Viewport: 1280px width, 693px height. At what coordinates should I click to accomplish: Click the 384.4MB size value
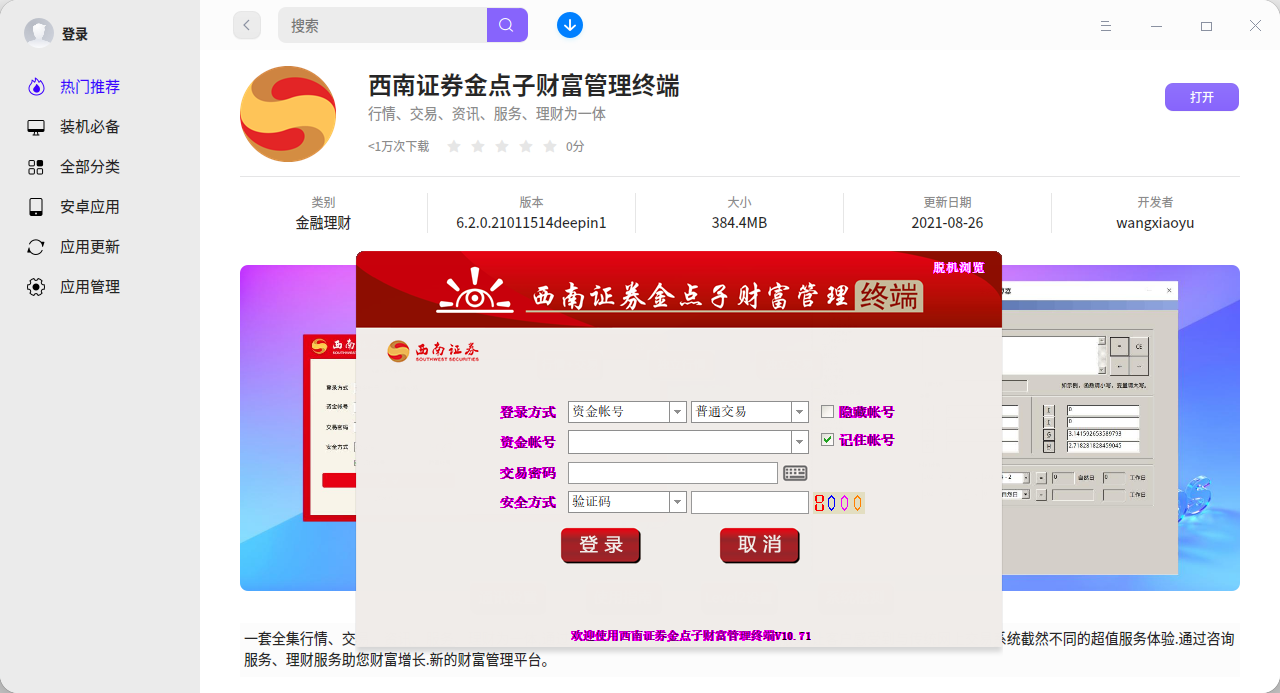tap(739, 223)
